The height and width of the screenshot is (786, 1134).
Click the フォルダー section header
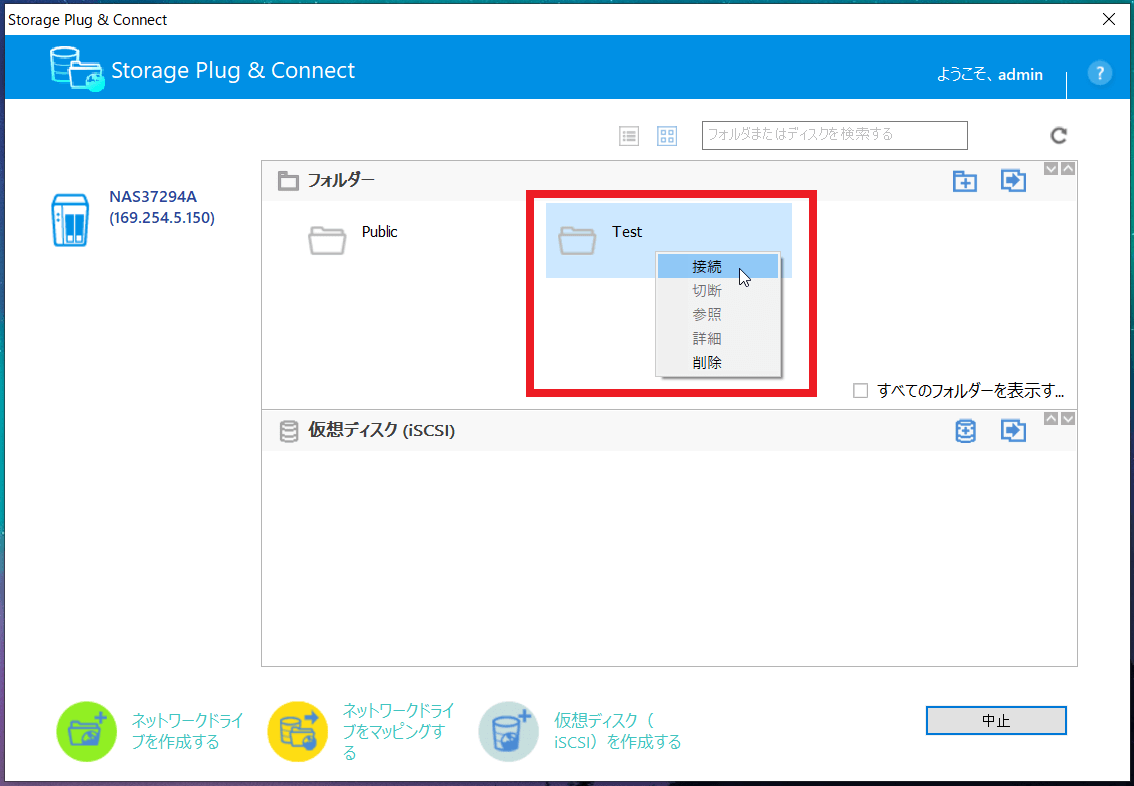click(341, 179)
